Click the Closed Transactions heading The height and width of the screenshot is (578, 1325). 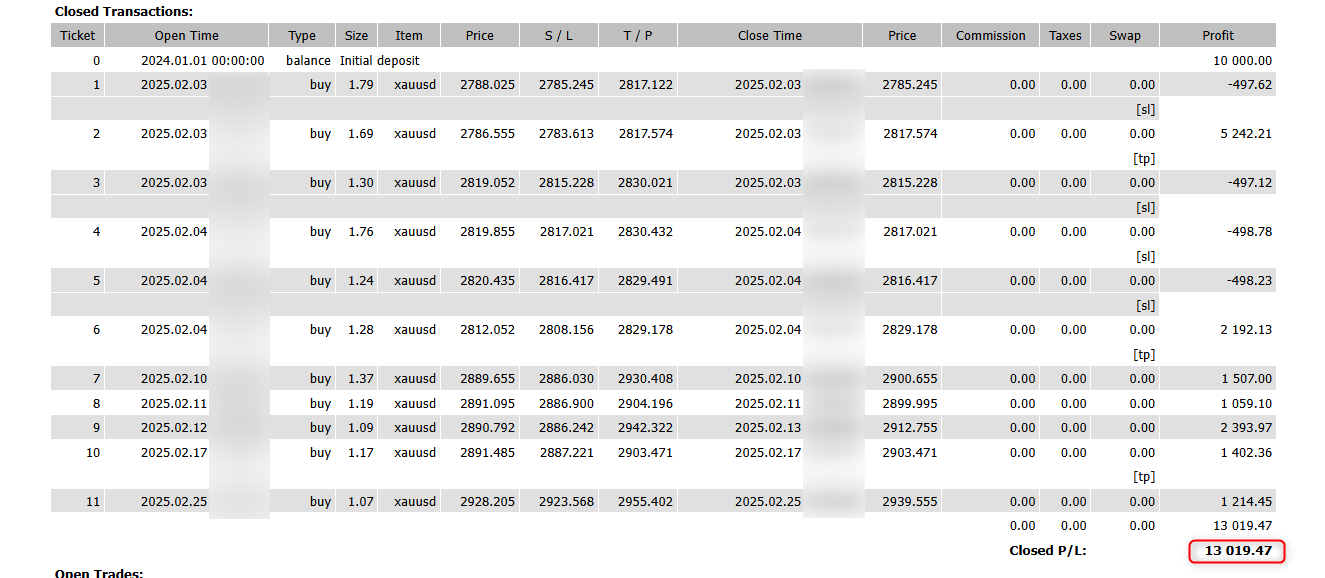click(x=124, y=12)
